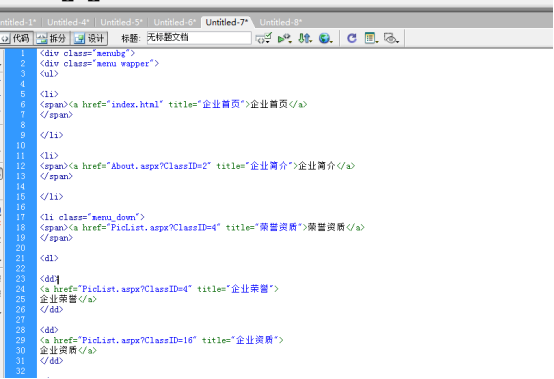This screenshot has height=379, width=554.
Task: Switch to the Untitled-4 document tab
Action: coord(68,22)
